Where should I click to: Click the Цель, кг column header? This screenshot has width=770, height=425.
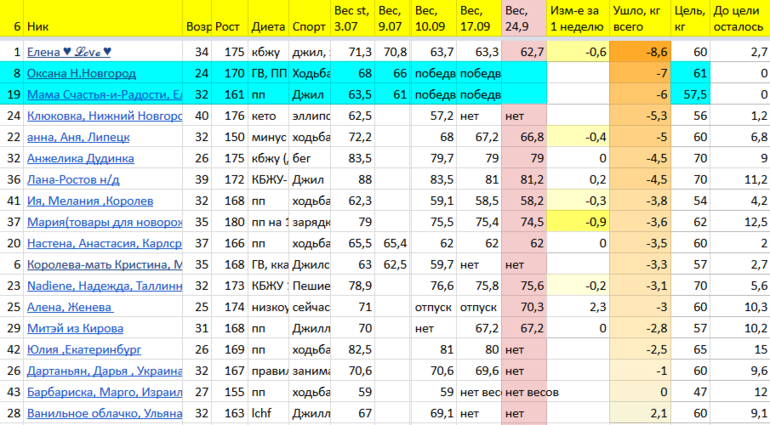click(690, 16)
